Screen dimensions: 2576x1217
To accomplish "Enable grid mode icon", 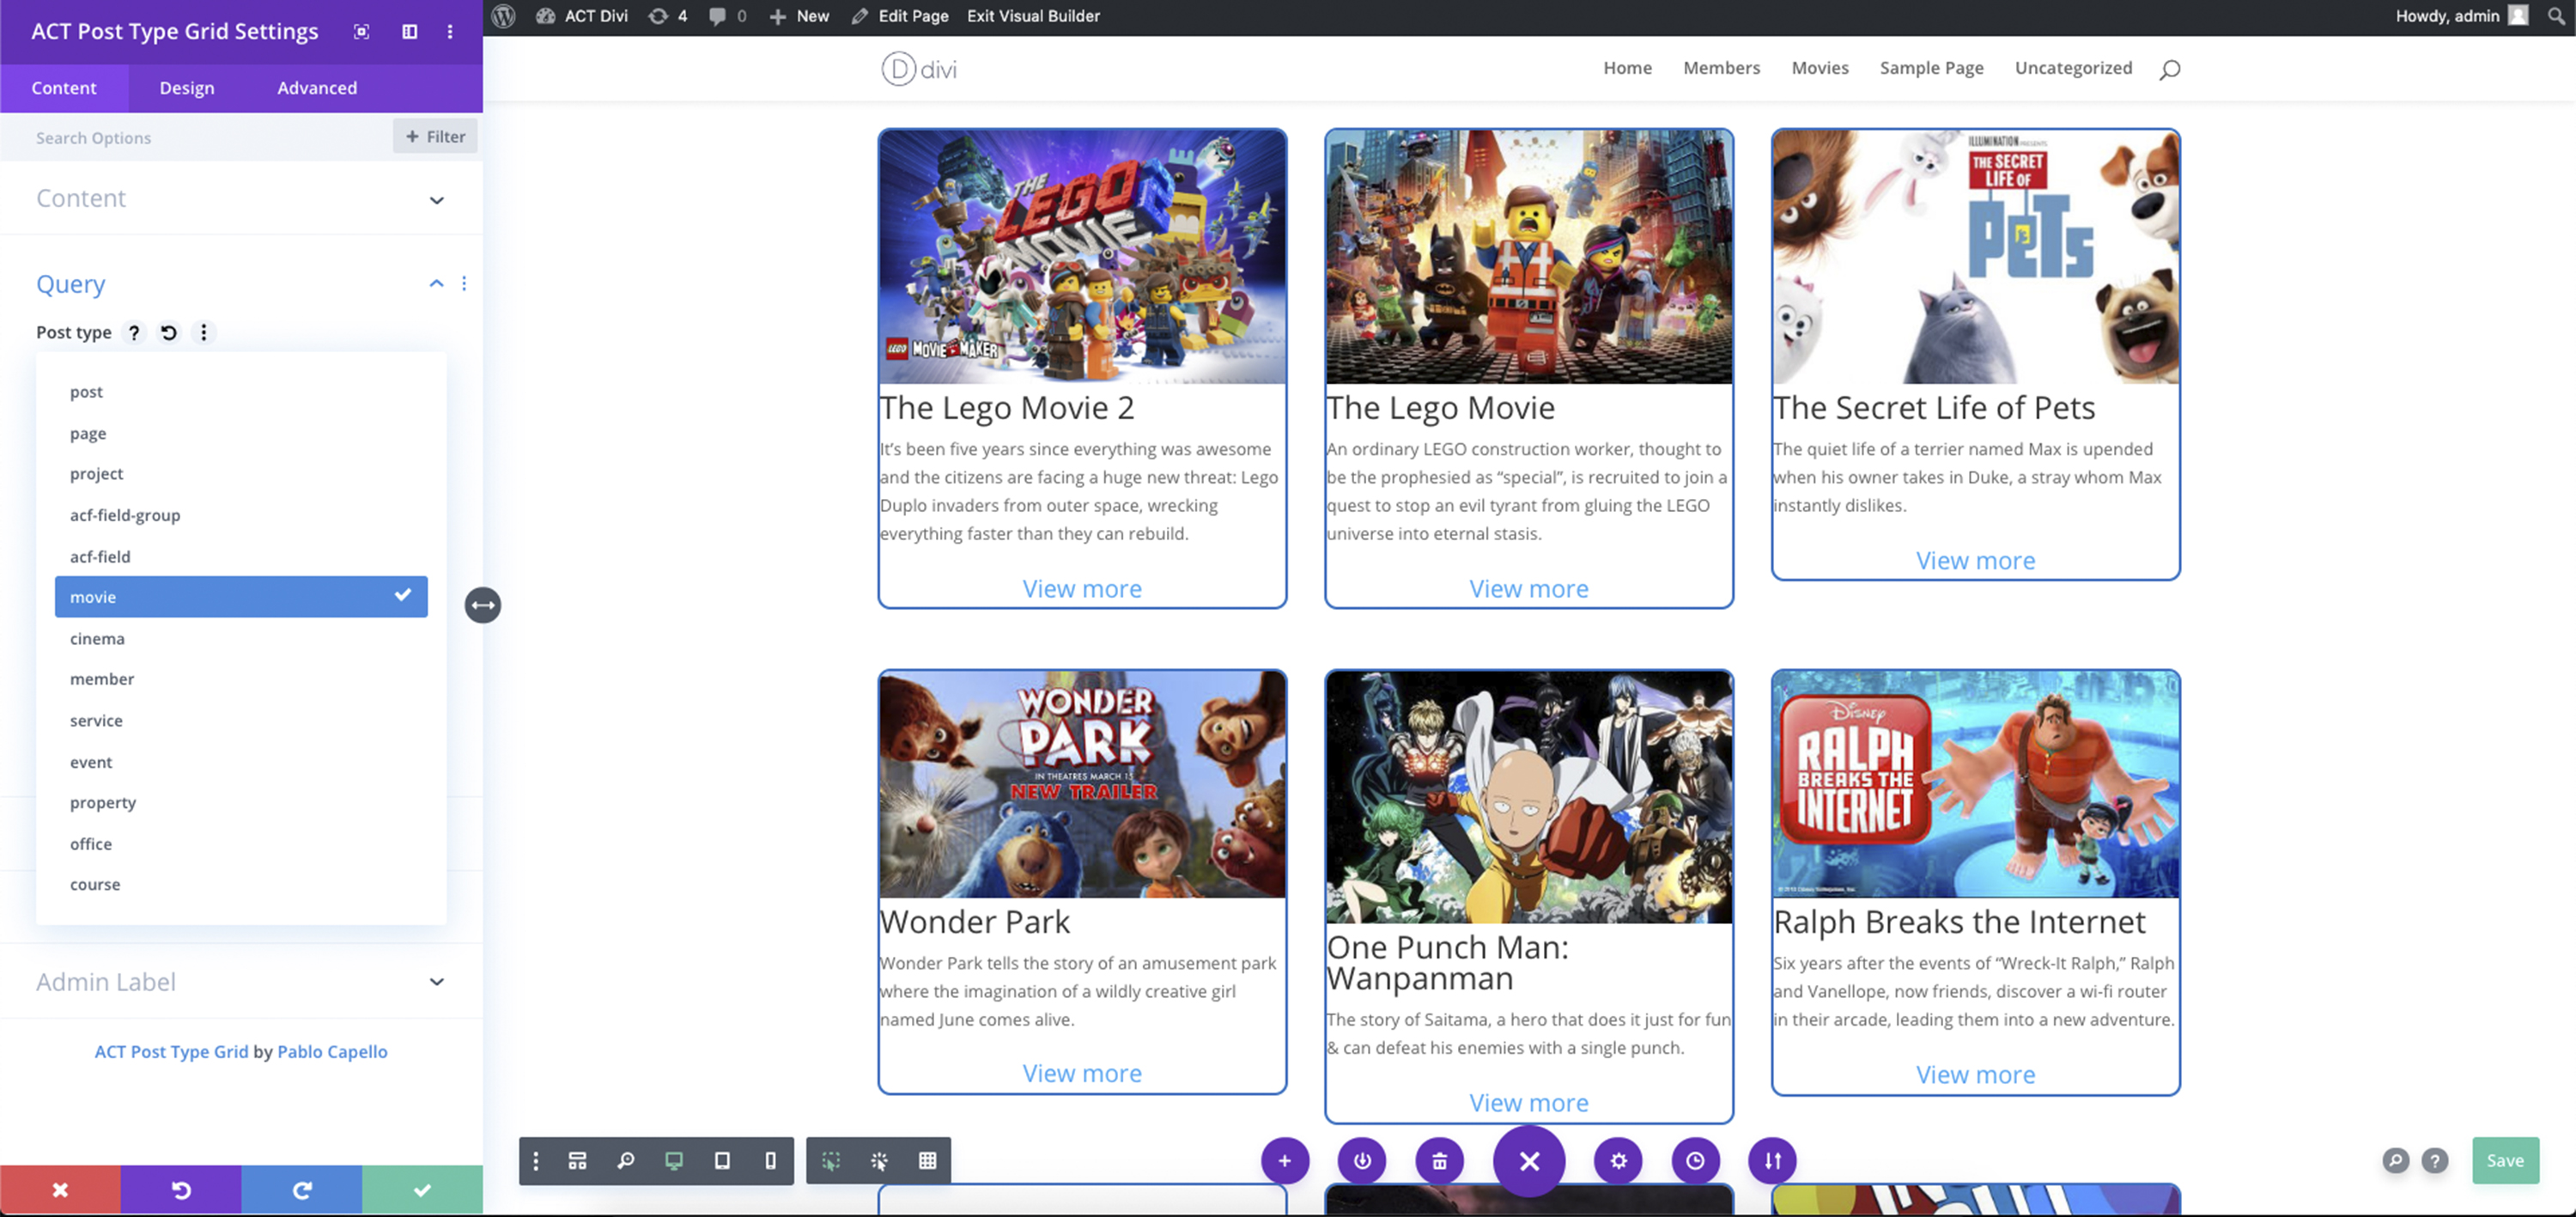I will coord(928,1160).
